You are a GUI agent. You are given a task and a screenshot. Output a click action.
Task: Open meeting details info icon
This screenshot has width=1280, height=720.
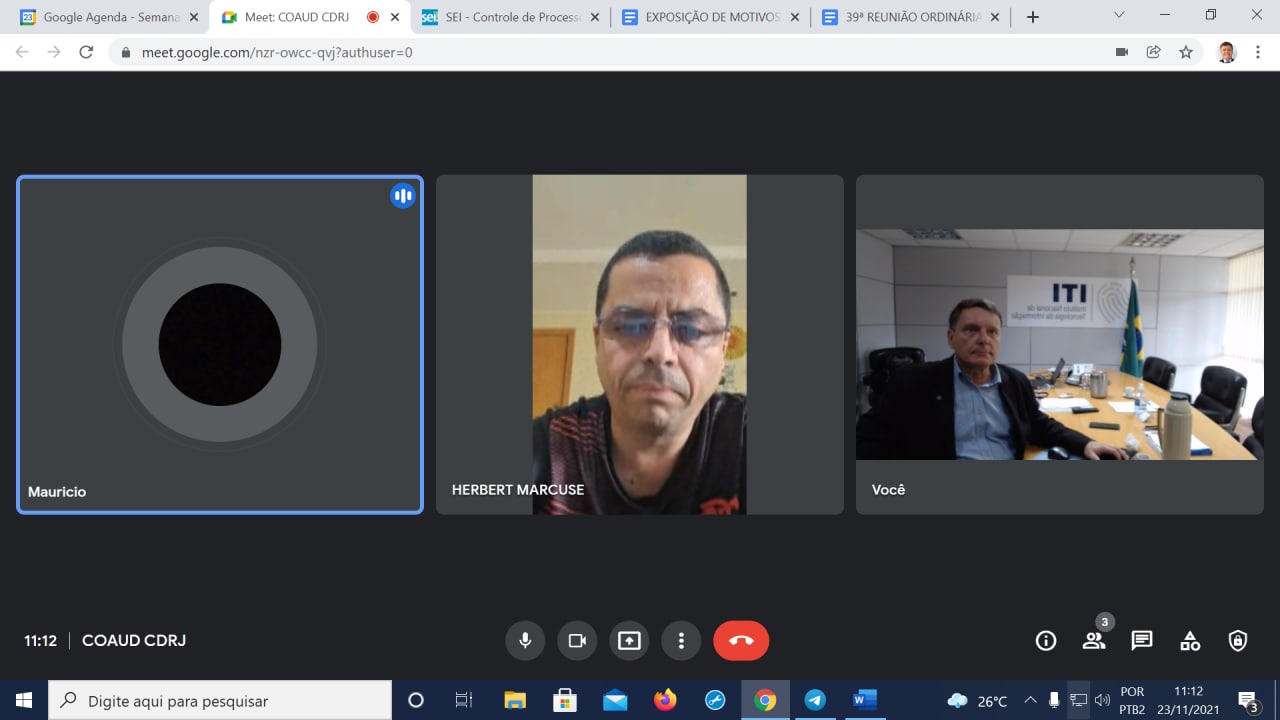1046,641
